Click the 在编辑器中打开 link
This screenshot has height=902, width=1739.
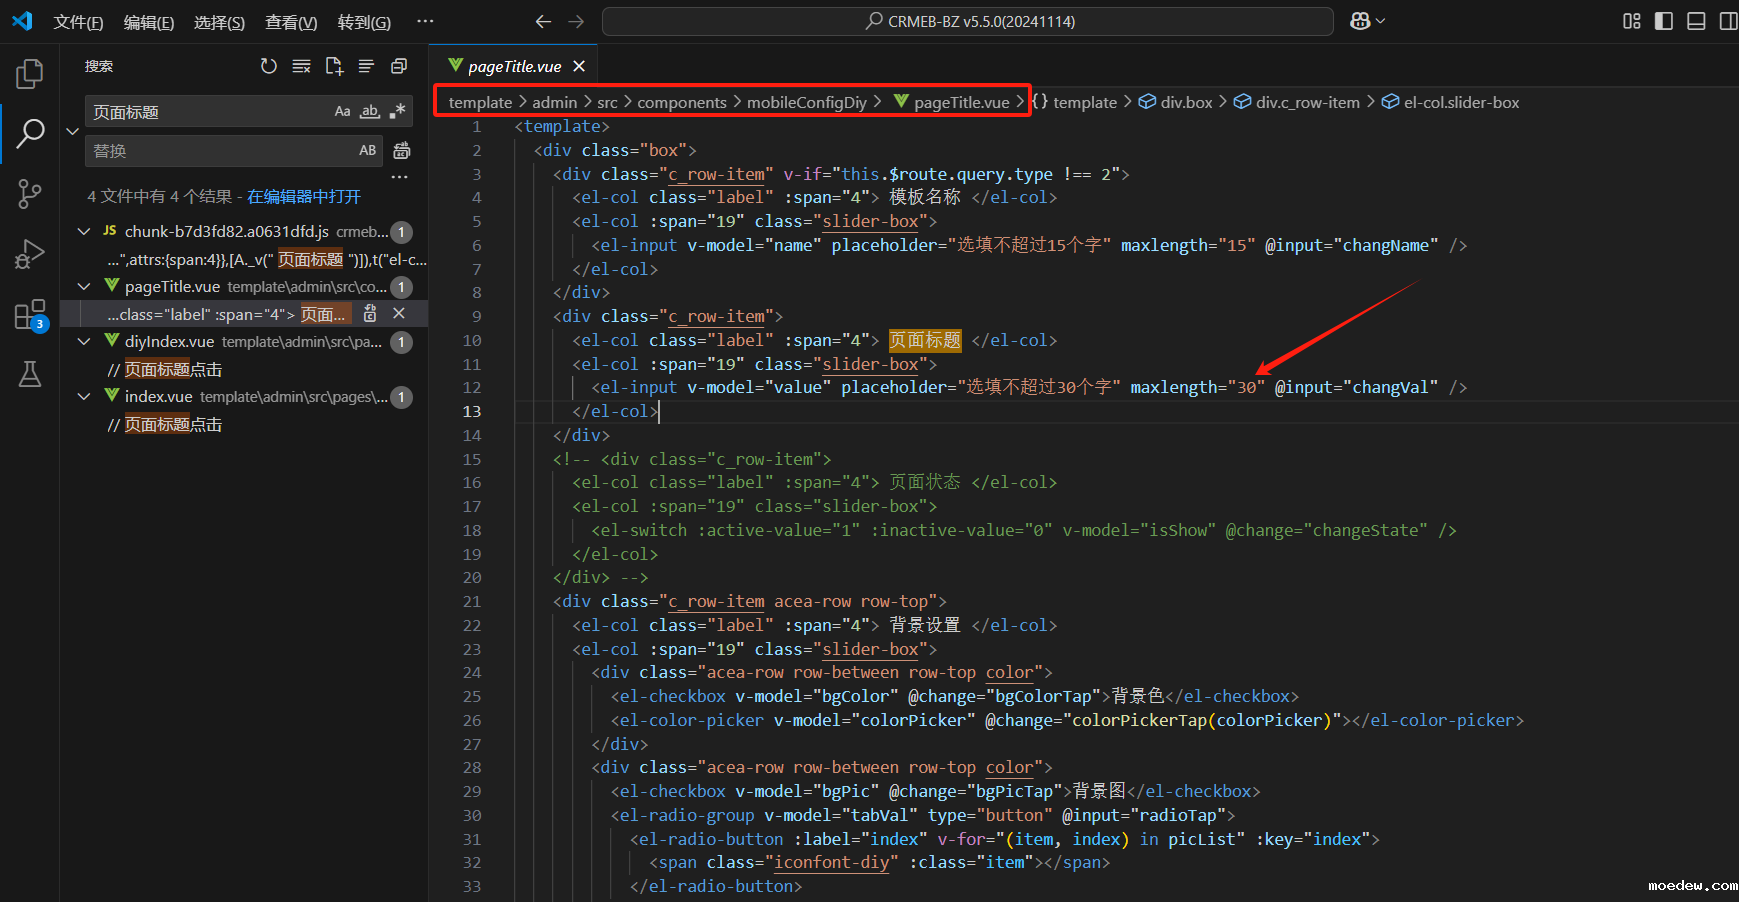click(304, 197)
